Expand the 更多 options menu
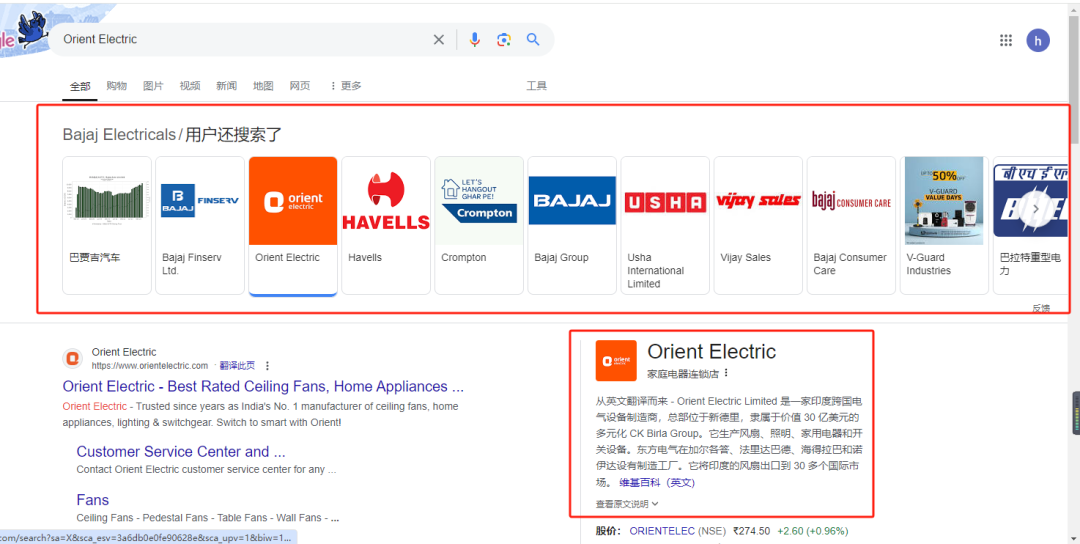The image size is (1080, 544). click(x=345, y=86)
